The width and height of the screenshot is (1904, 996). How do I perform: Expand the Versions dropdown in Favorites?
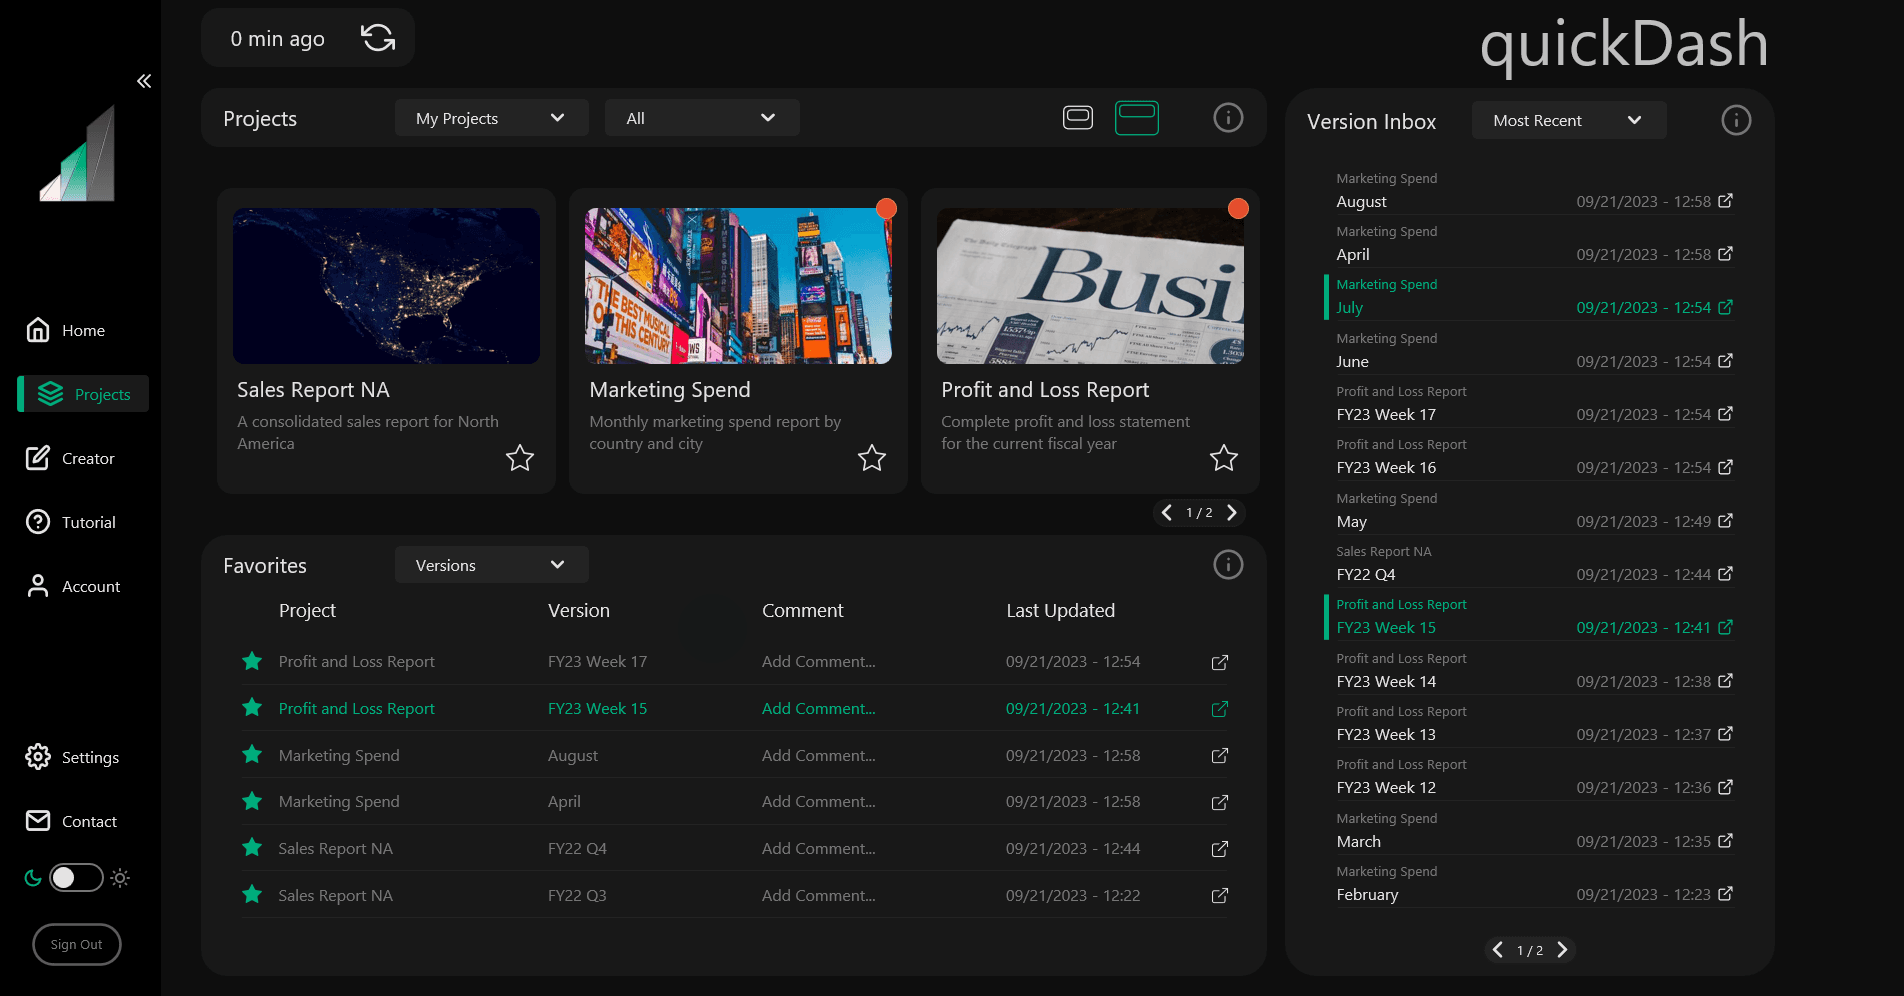pyautogui.click(x=491, y=565)
